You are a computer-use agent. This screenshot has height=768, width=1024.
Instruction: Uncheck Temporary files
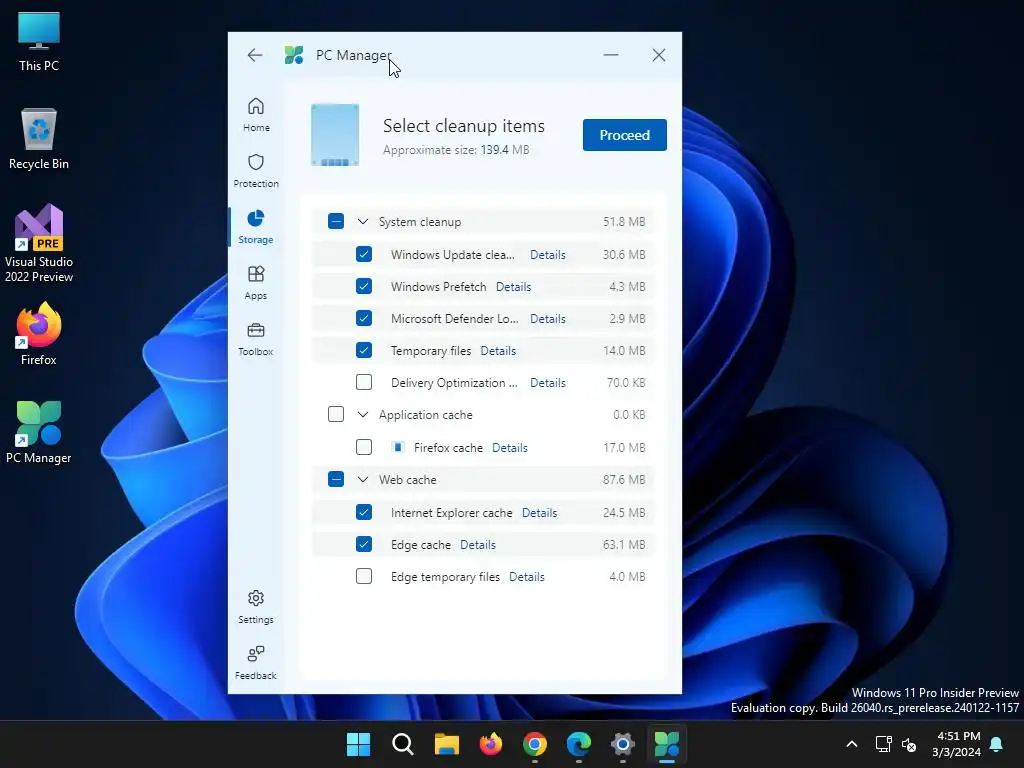point(364,350)
